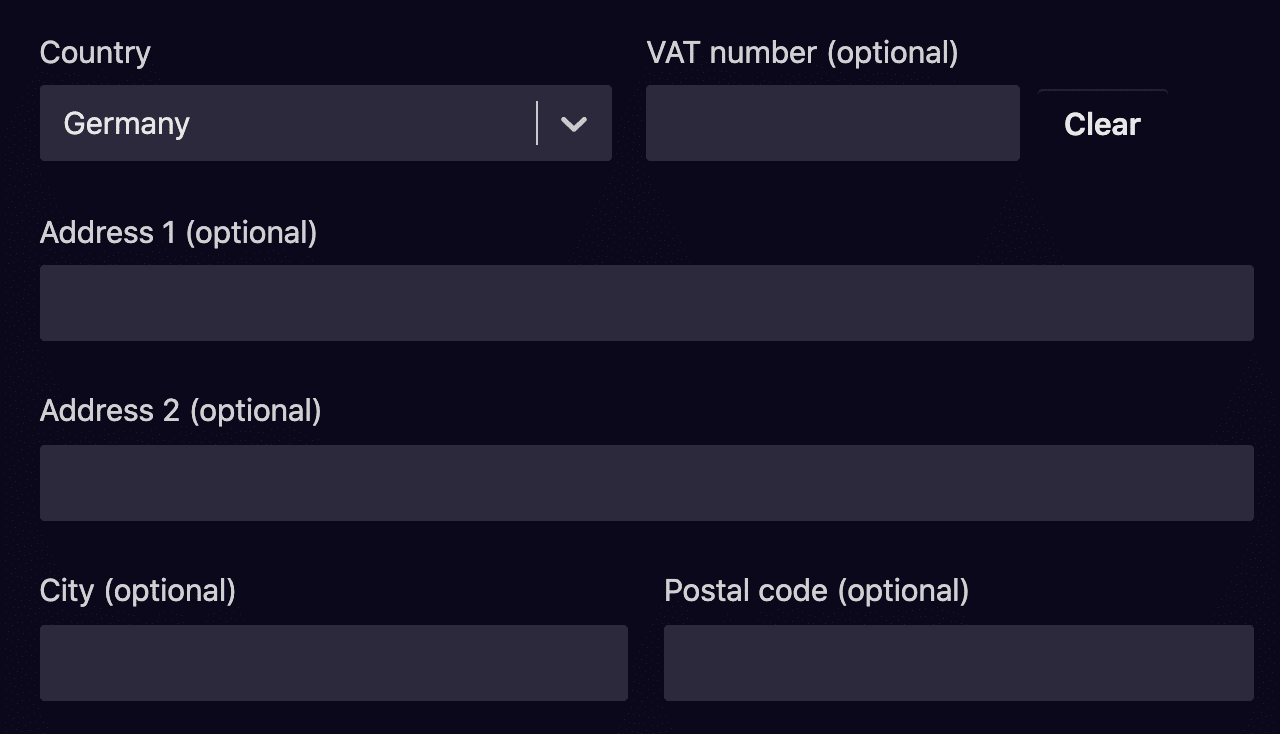Image resolution: width=1280 pixels, height=734 pixels.
Task: Click the Country field label
Action: tap(95, 53)
